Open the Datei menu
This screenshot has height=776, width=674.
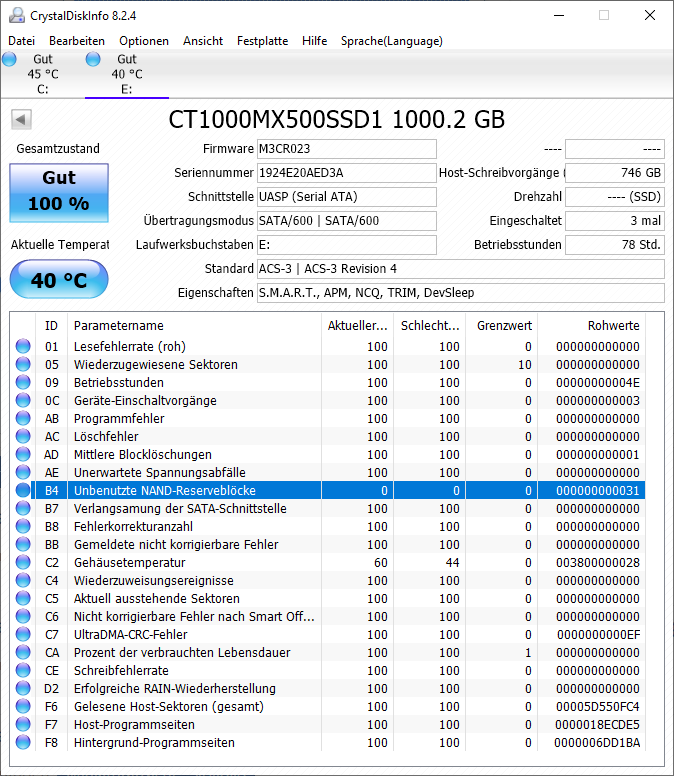click(21, 41)
